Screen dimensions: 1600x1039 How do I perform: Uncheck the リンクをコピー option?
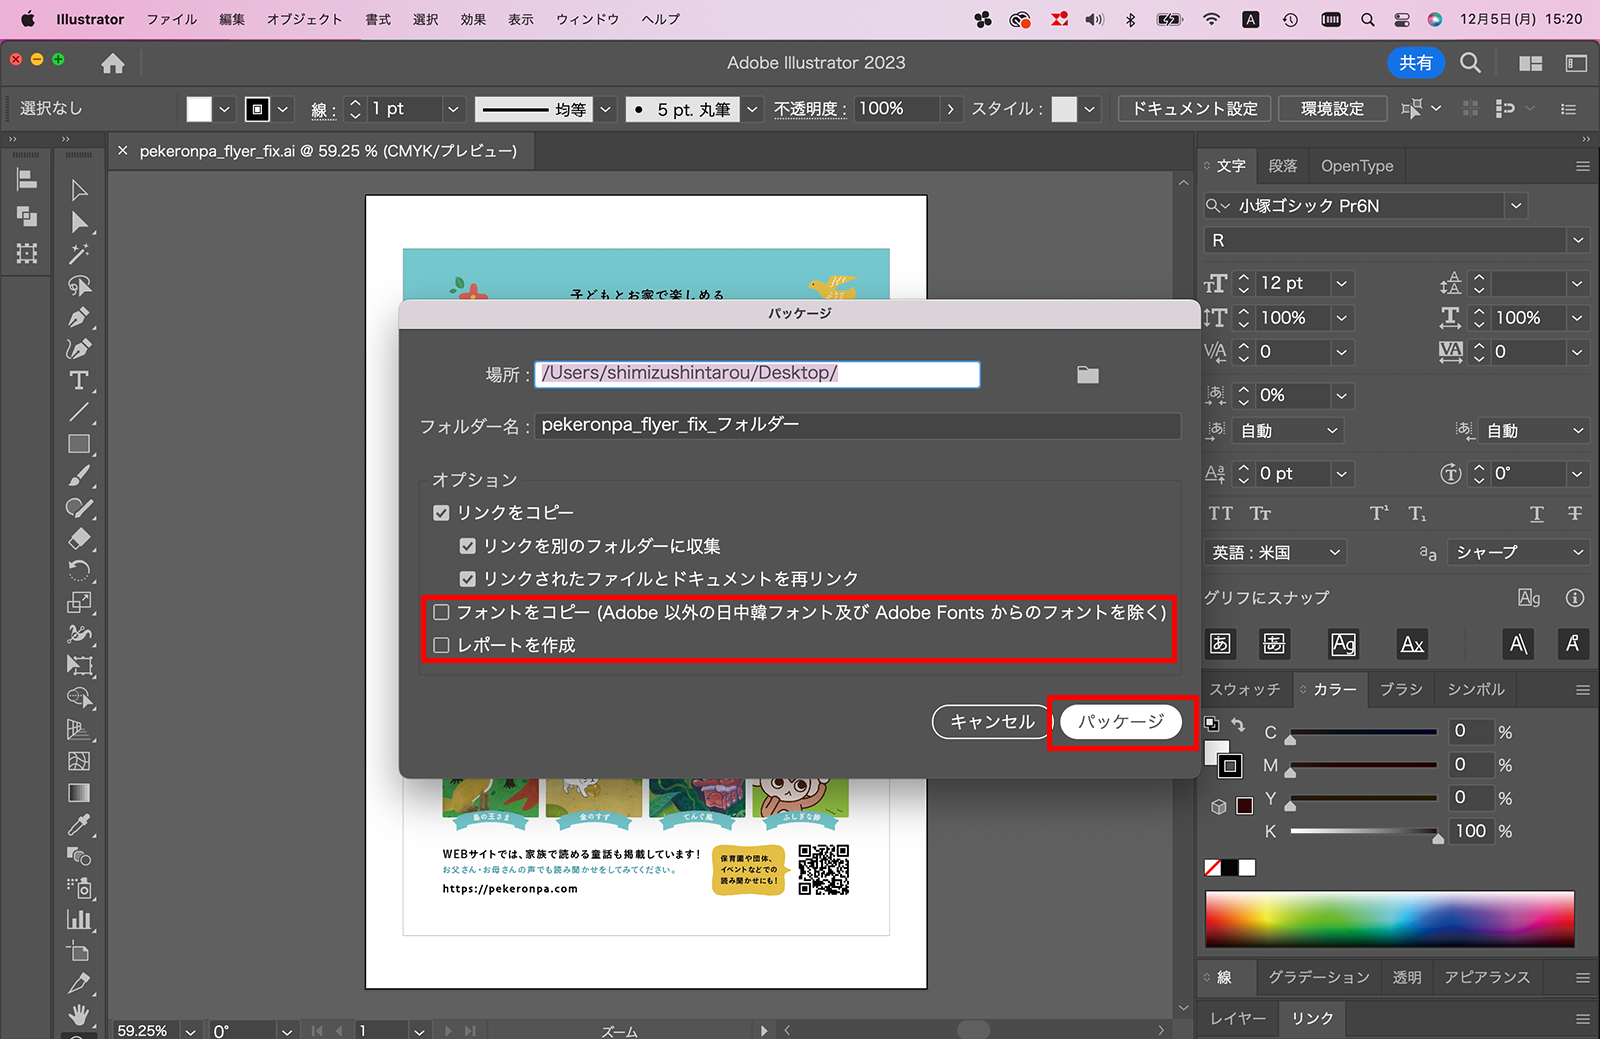441,512
